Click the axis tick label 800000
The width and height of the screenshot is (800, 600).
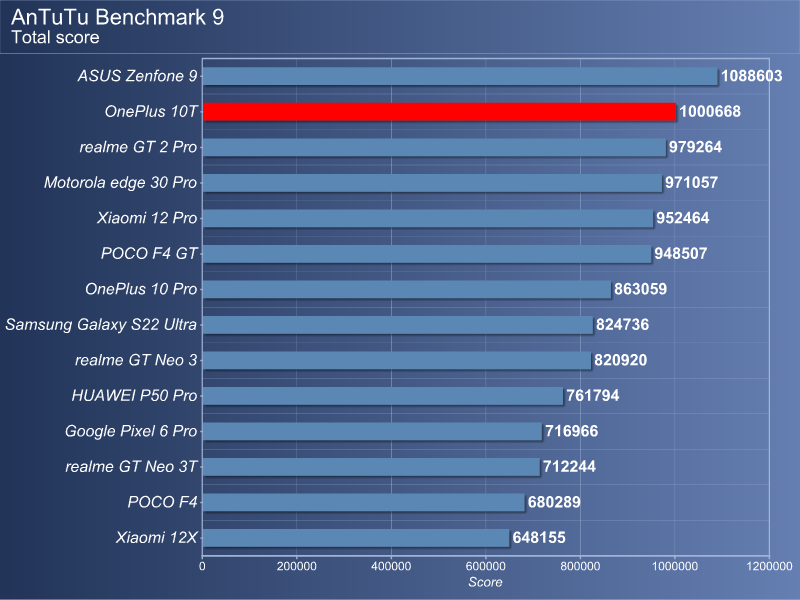point(580,566)
